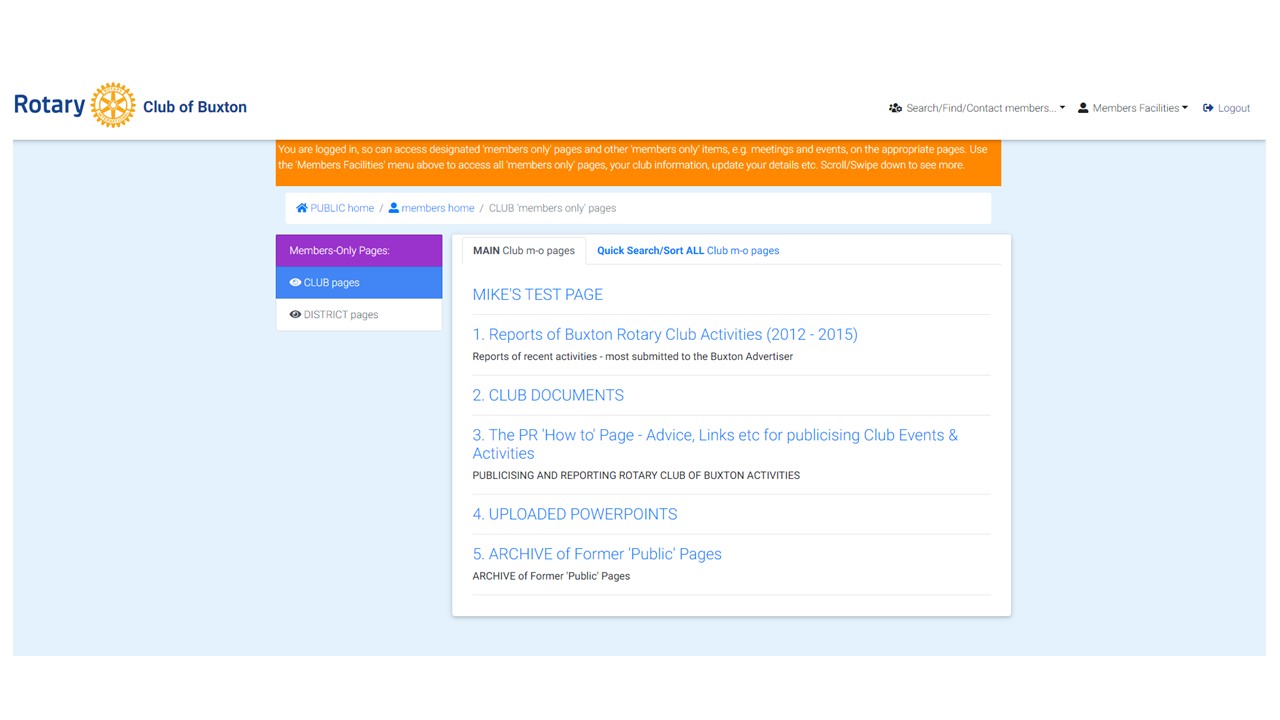Click the Rotary wheel logo
The width and height of the screenshot is (1280, 720).
click(x=113, y=105)
